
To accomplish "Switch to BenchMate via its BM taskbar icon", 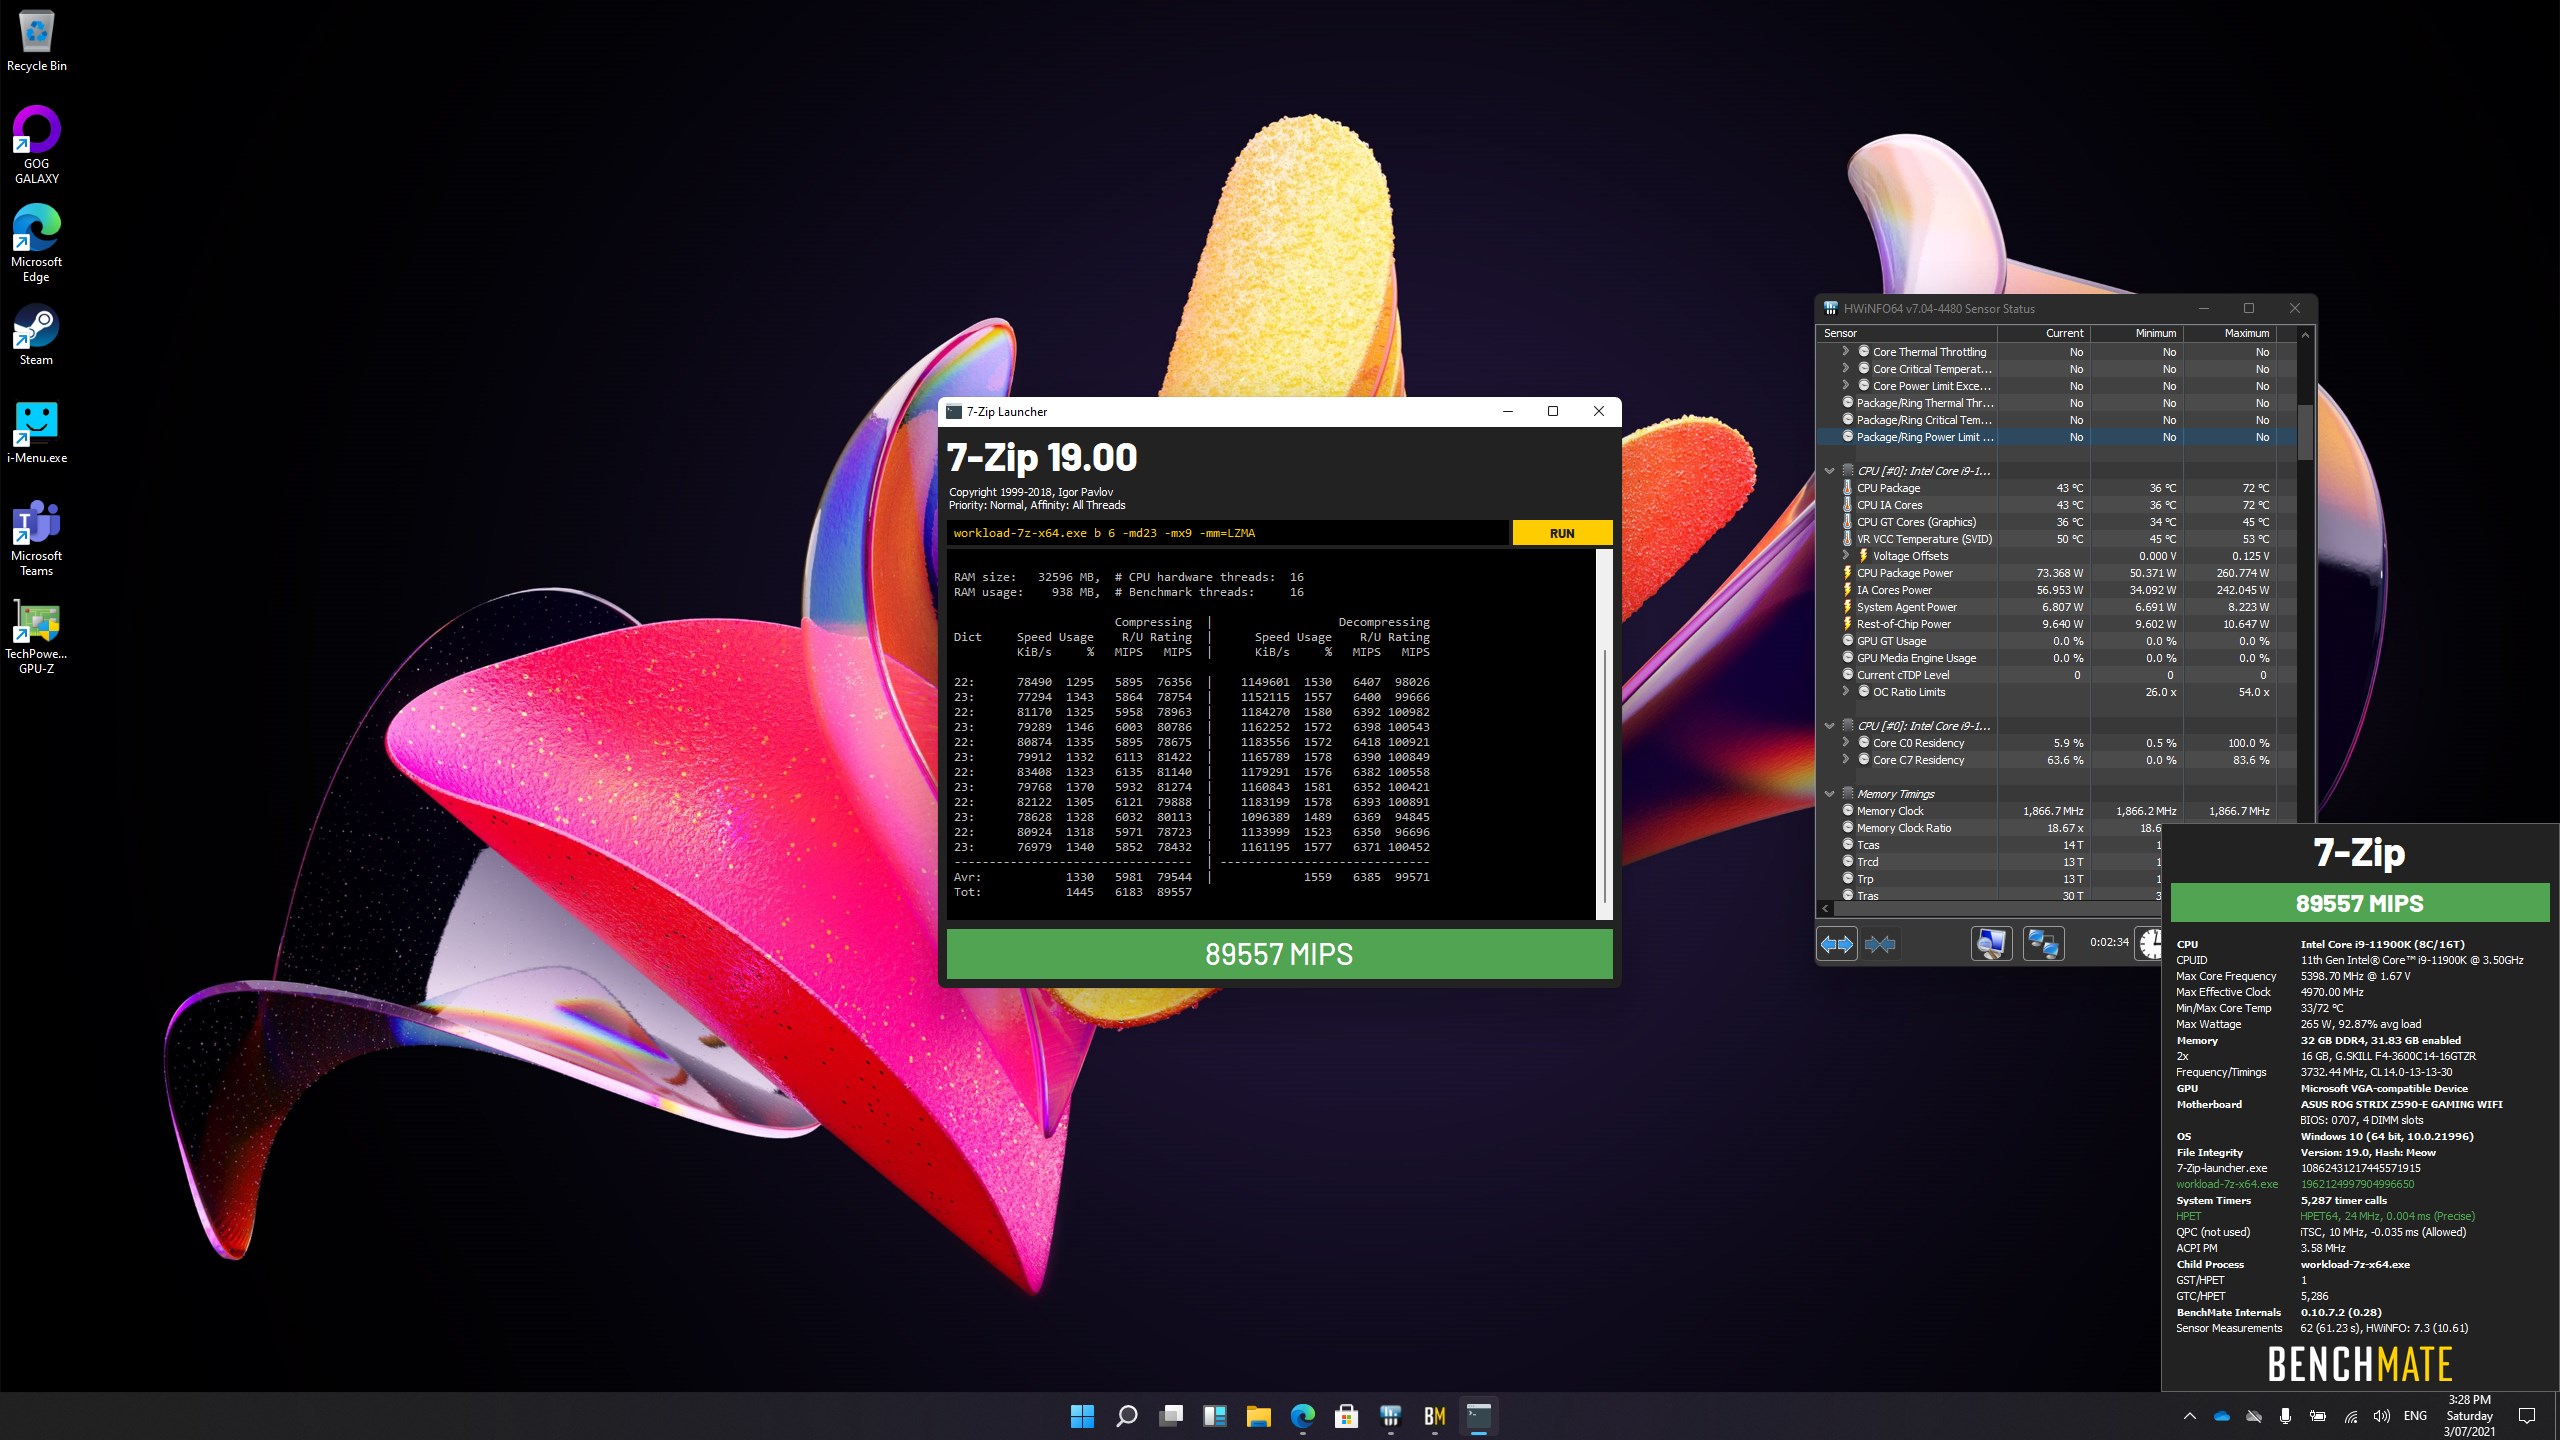I will [x=1434, y=1416].
